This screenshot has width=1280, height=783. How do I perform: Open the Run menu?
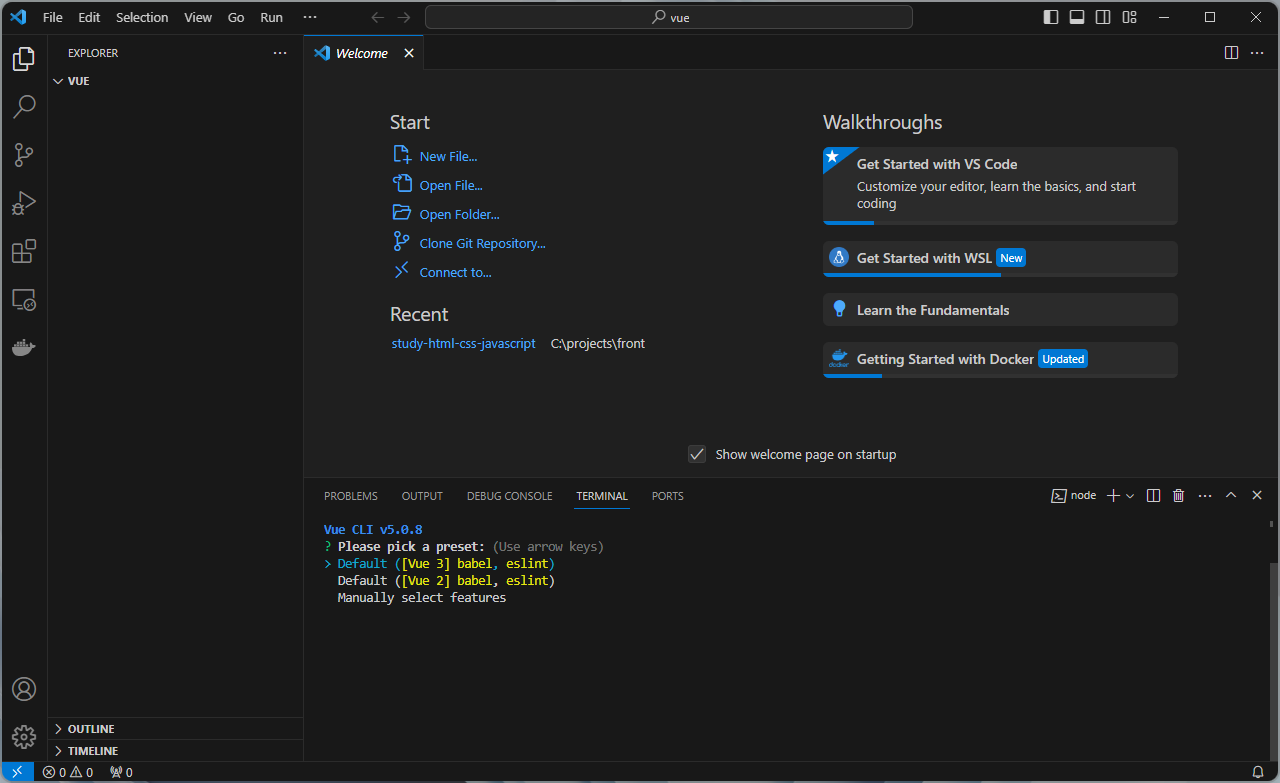point(271,17)
